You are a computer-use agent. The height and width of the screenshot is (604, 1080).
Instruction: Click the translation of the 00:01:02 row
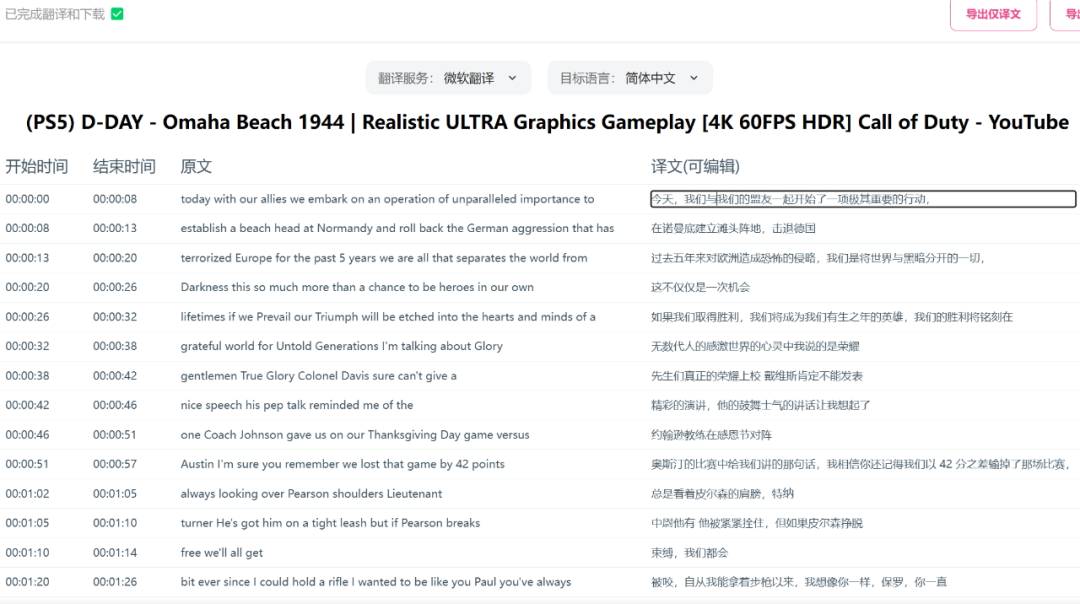[x=723, y=493]
